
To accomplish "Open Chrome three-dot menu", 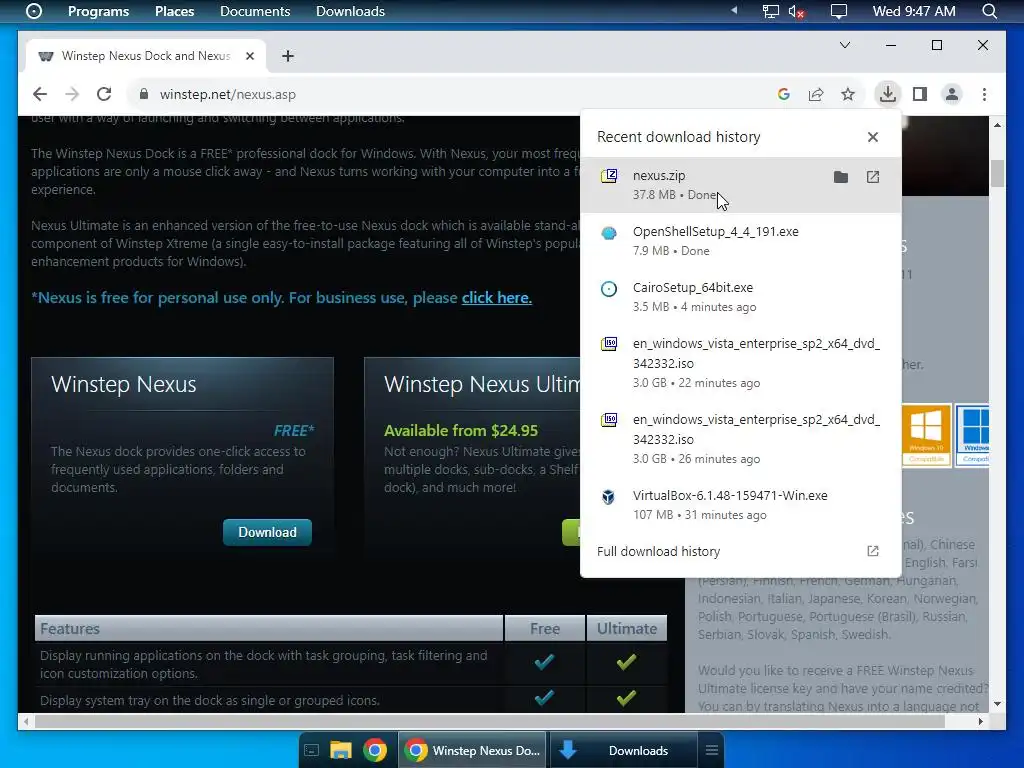I will click(984, 94).
